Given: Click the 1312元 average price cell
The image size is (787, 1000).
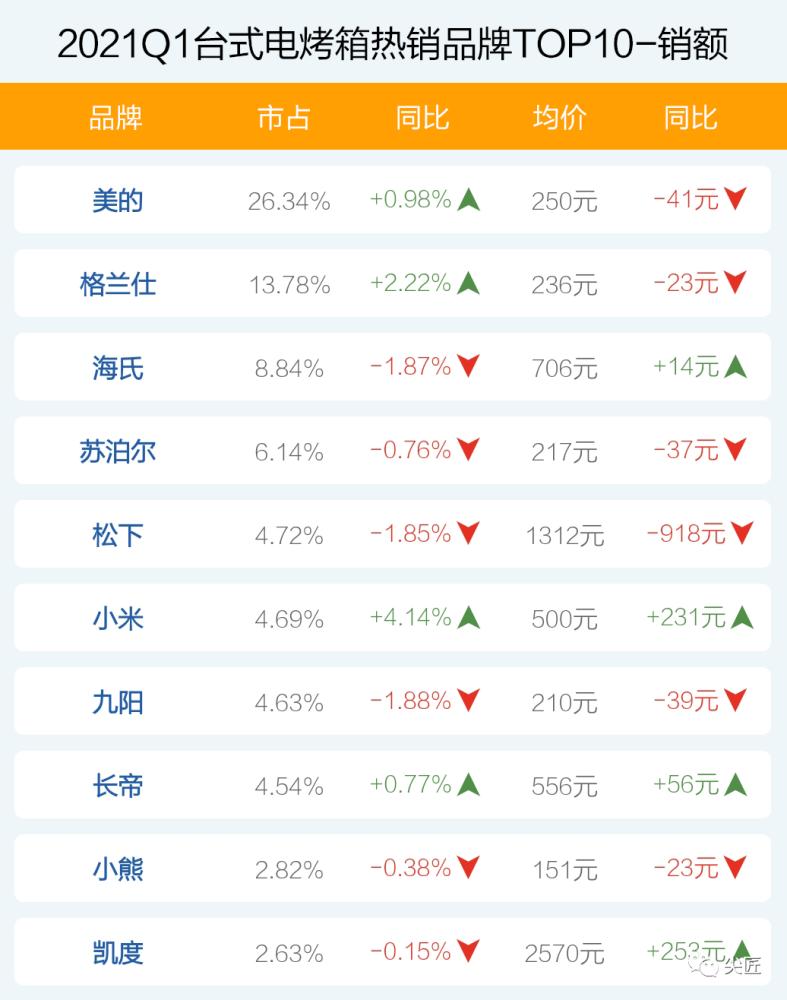Looking at the screenshot, I should (565, 536).
